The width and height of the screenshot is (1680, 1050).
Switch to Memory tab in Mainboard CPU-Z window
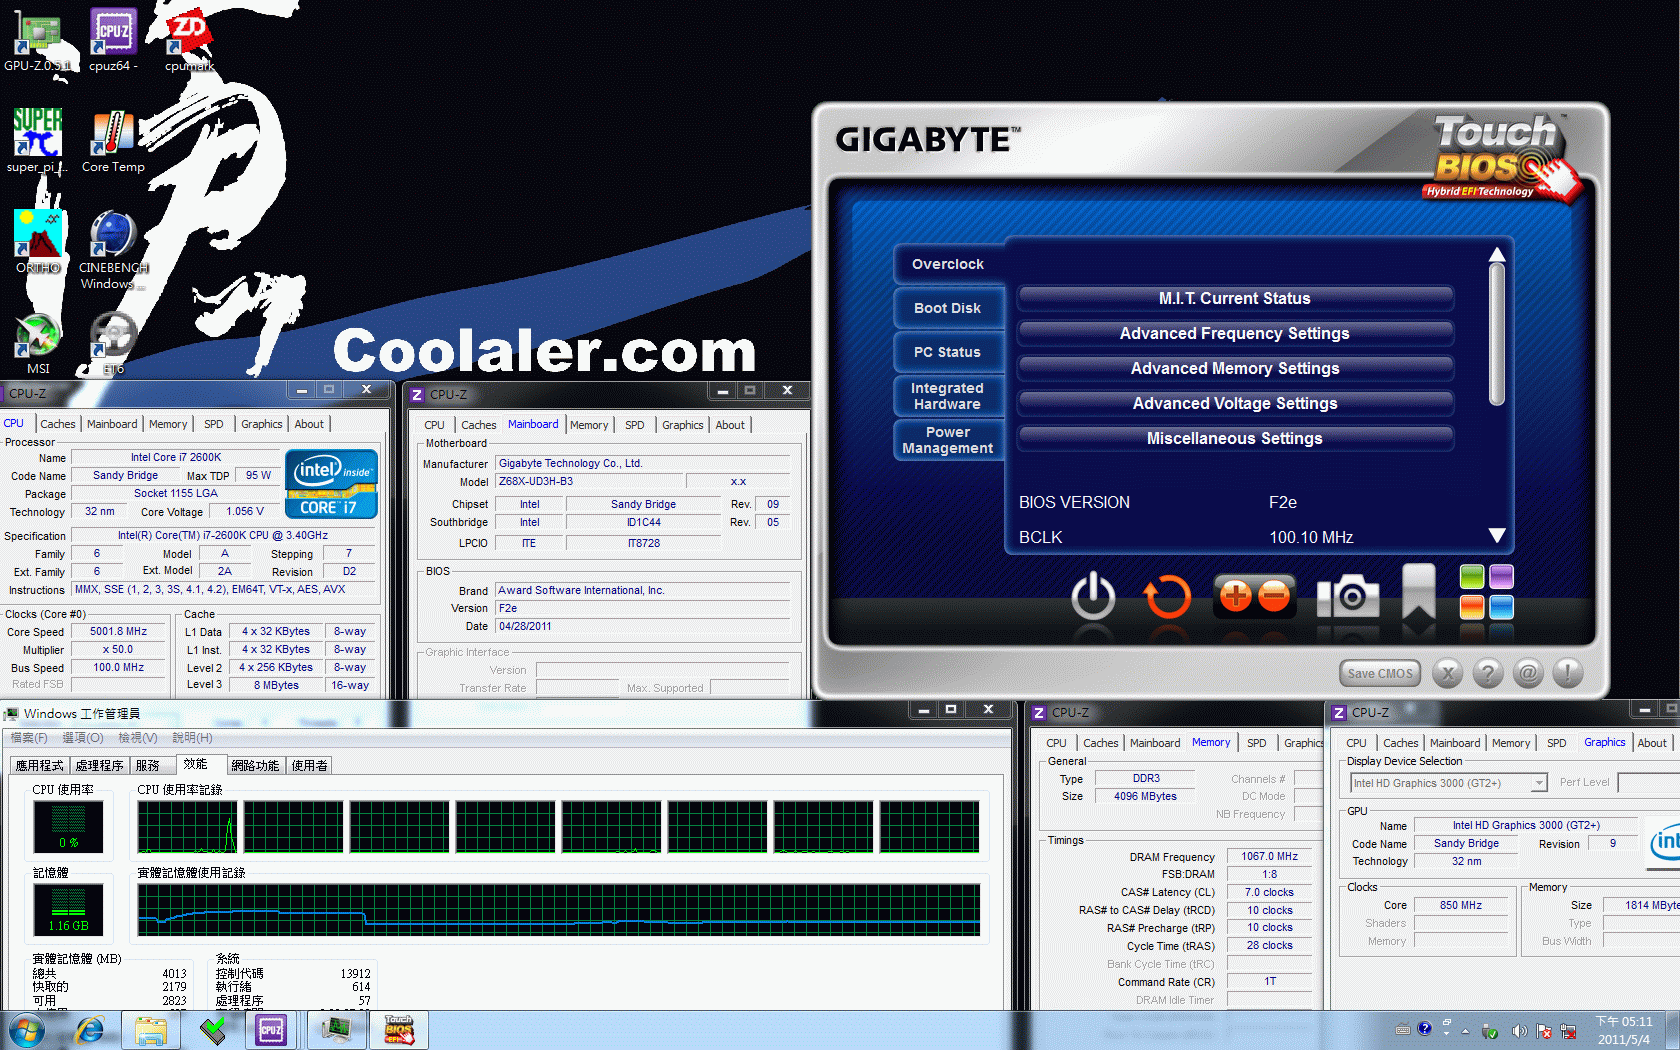tap(589, 425)
